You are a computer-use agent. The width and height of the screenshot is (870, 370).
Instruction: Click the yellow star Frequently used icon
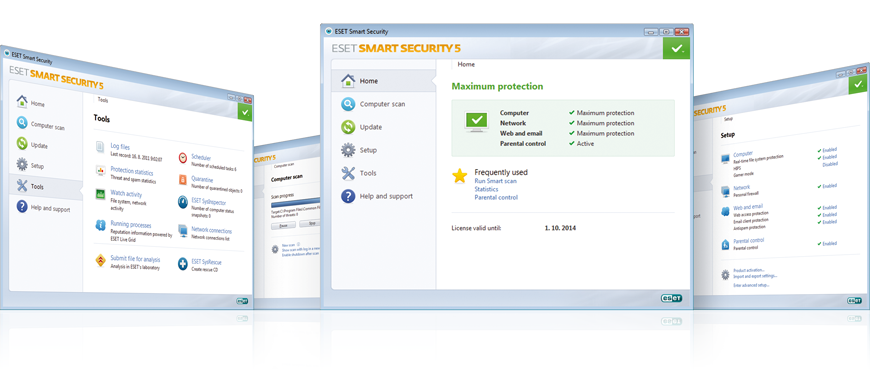[x=459, y=176]
